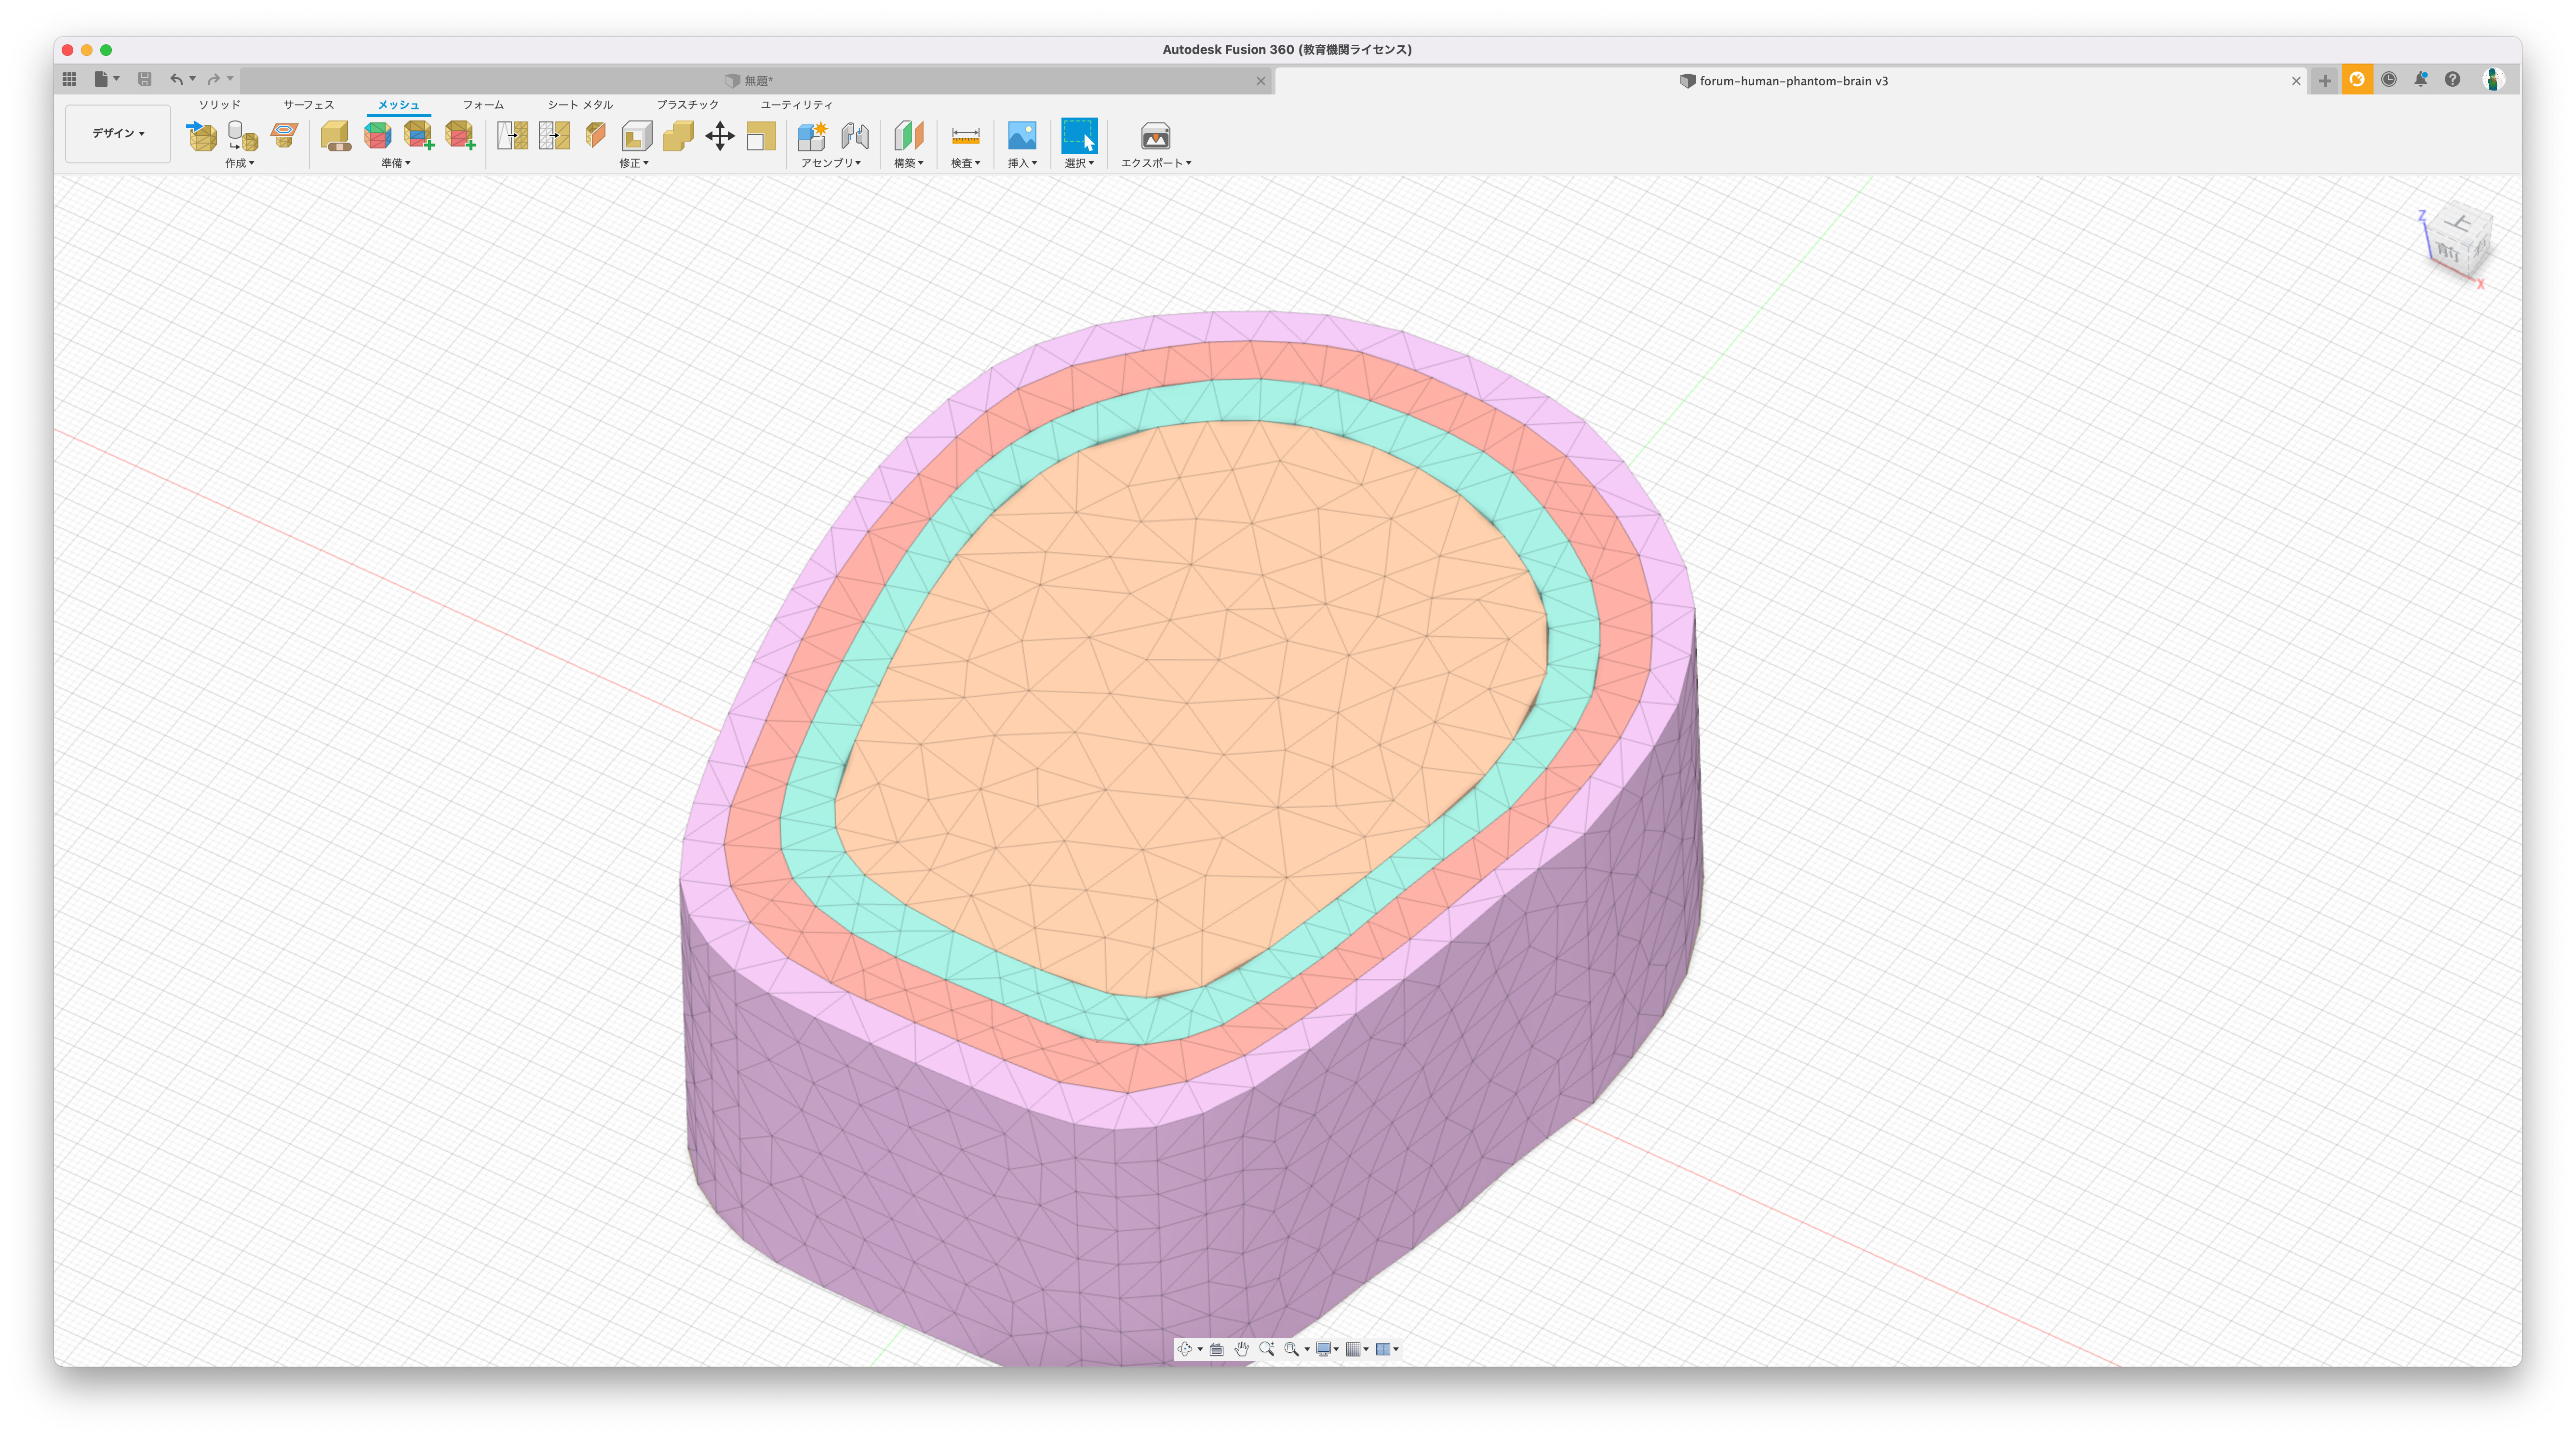Select the Tessellate tool icon
Screen dimensions: 2576x1438
243,135
